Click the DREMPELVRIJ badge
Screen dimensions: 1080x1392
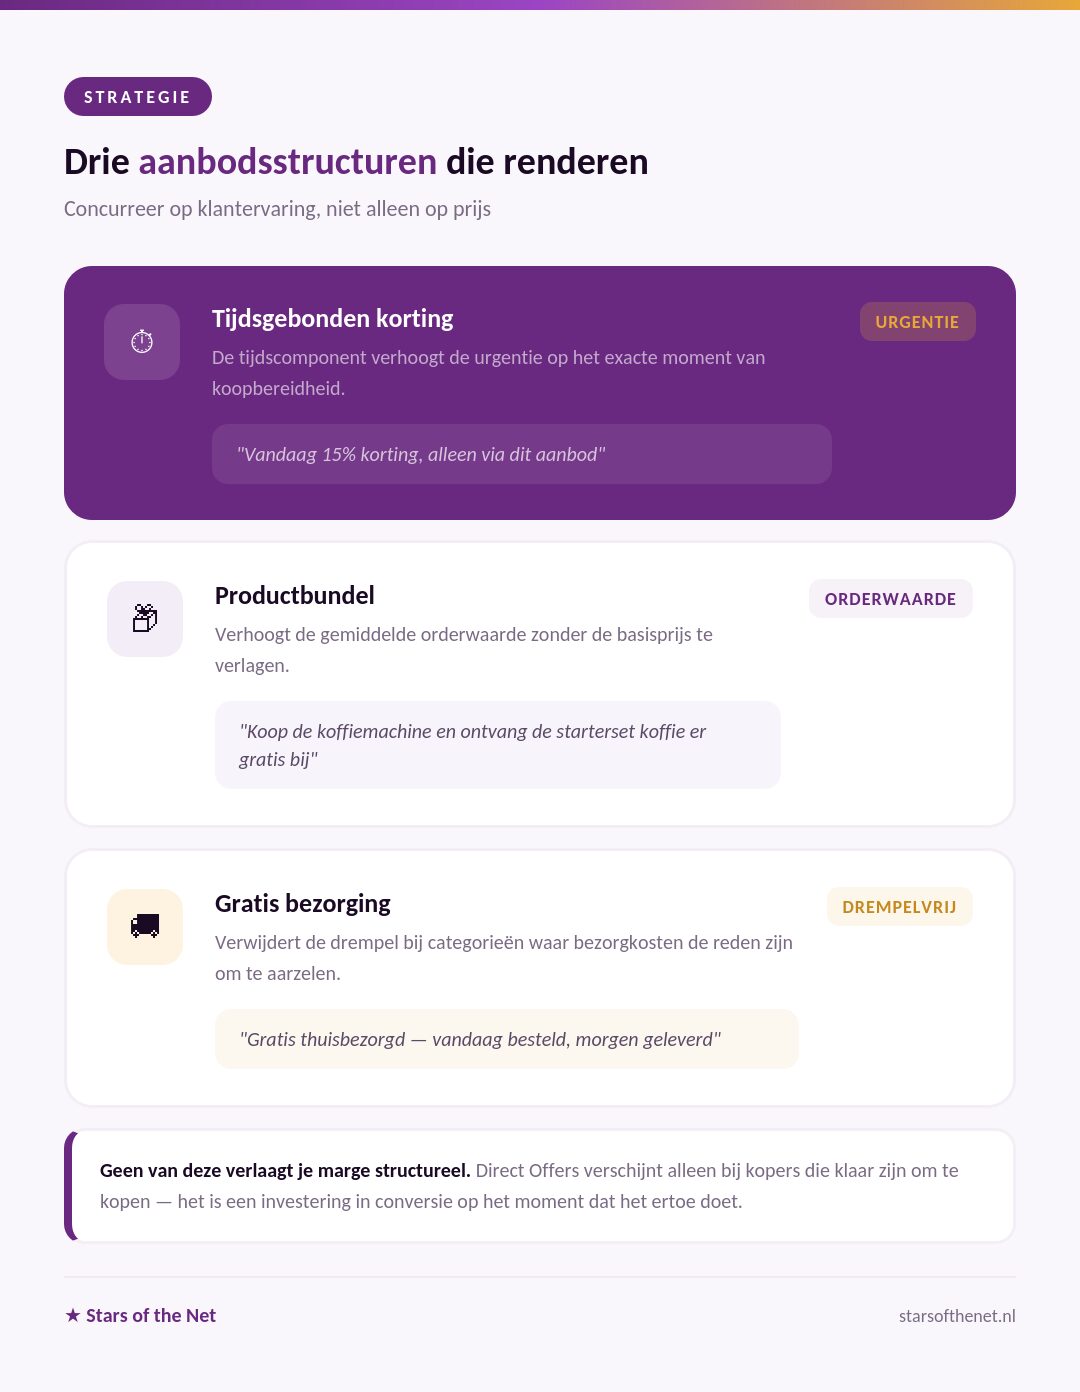tap(899, 907)
